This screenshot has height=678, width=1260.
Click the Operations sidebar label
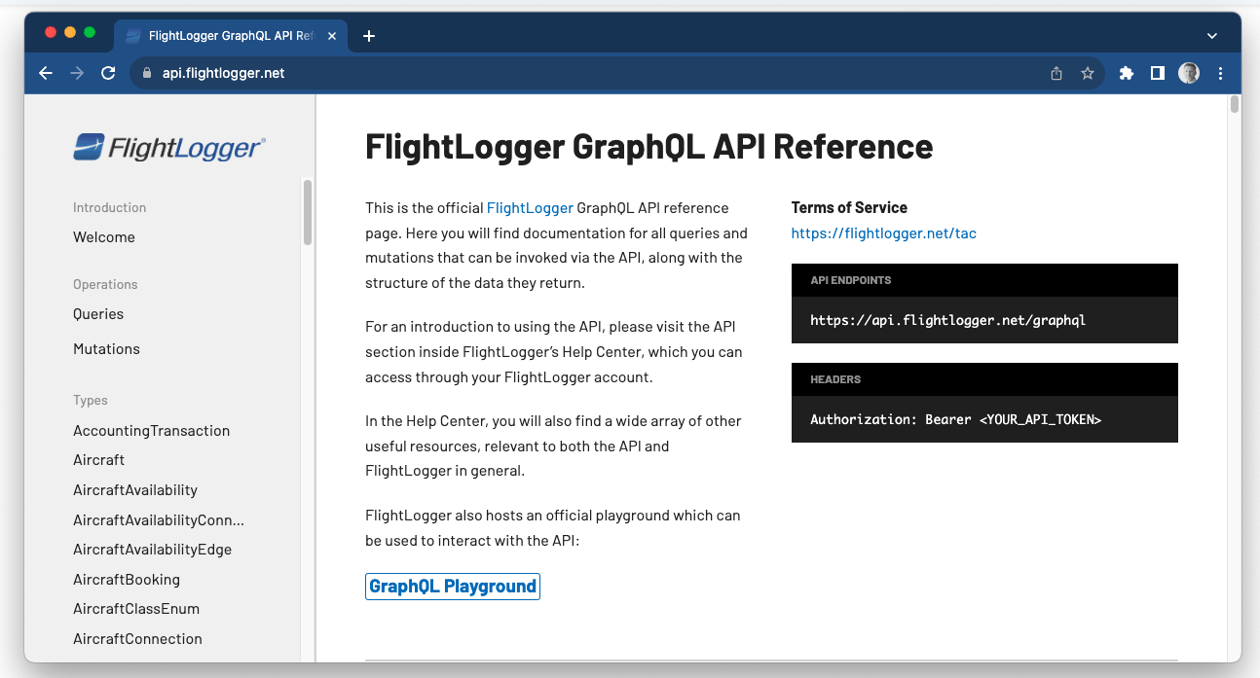(x=105, y=284)
